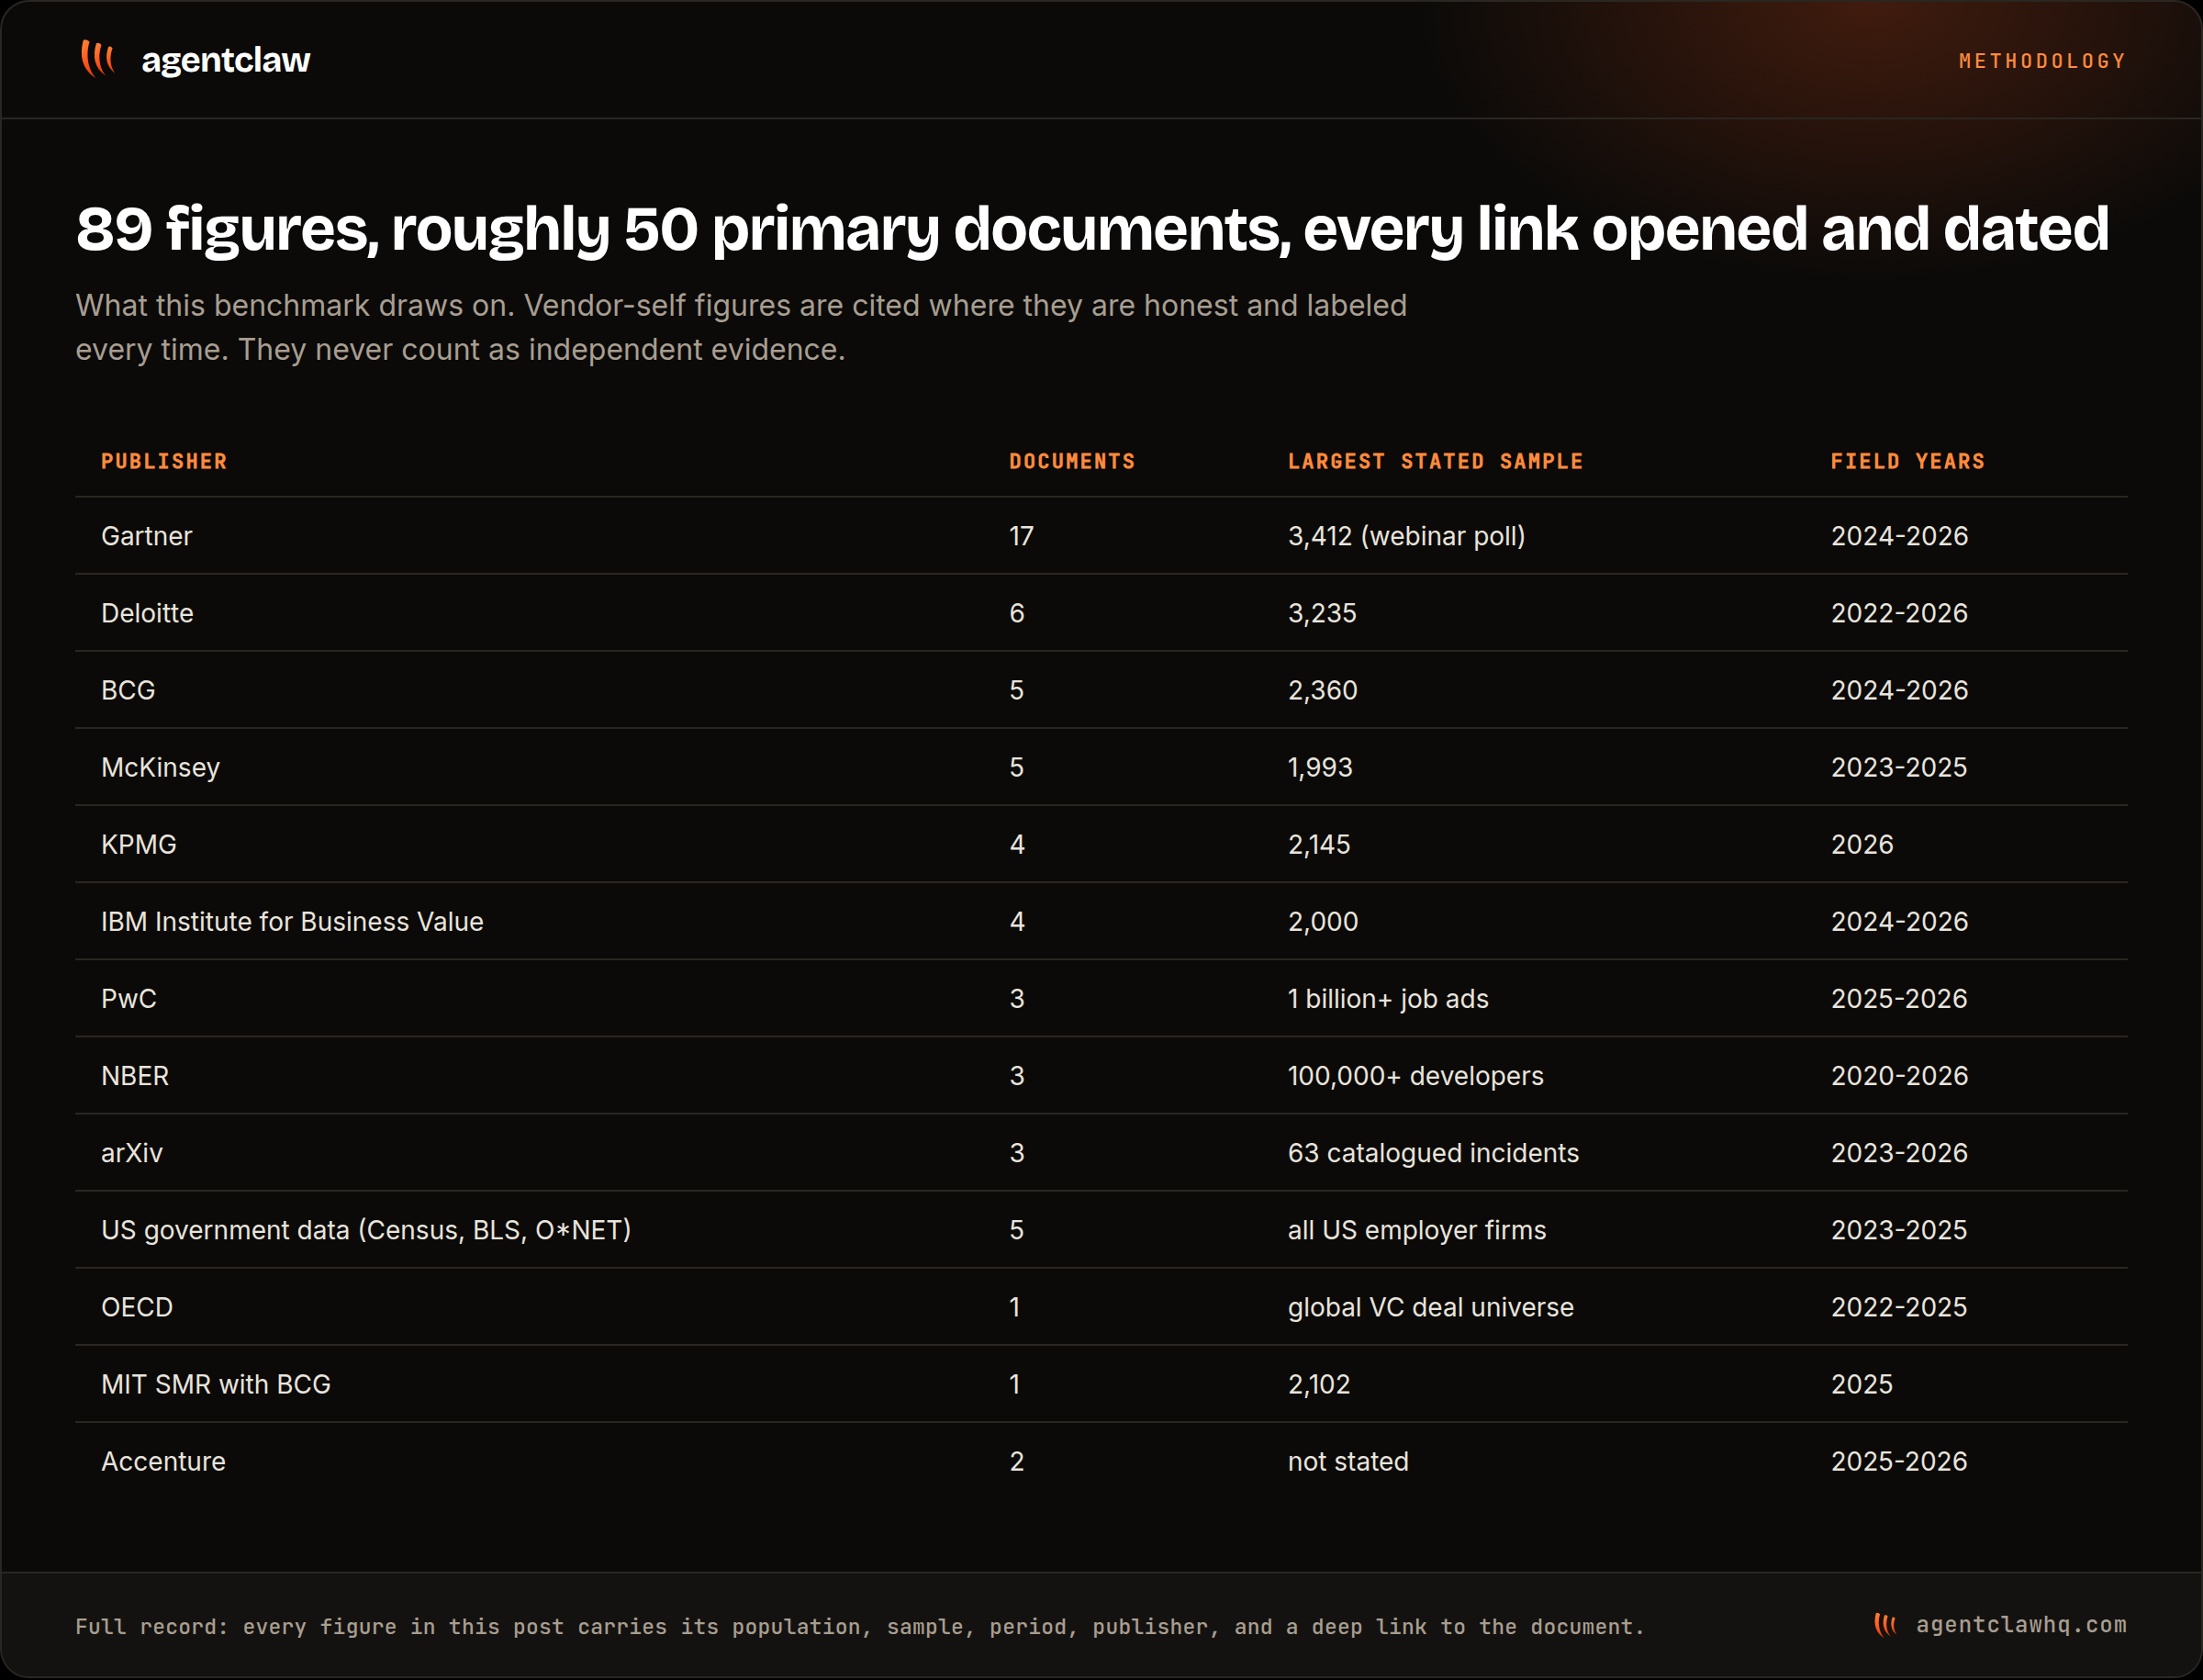Click the 2,000 sample value

(1323, 921)
